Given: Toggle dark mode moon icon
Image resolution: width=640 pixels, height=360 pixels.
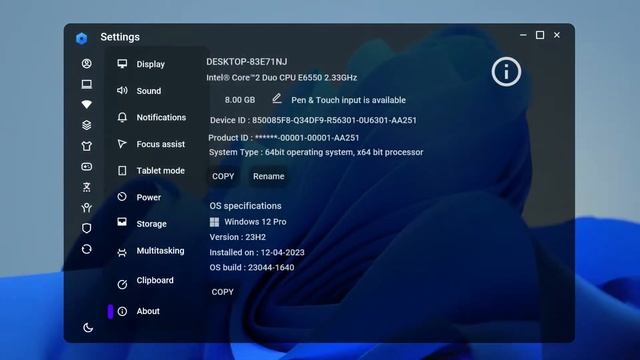Looking at the screenshot, I should point(88,327).
